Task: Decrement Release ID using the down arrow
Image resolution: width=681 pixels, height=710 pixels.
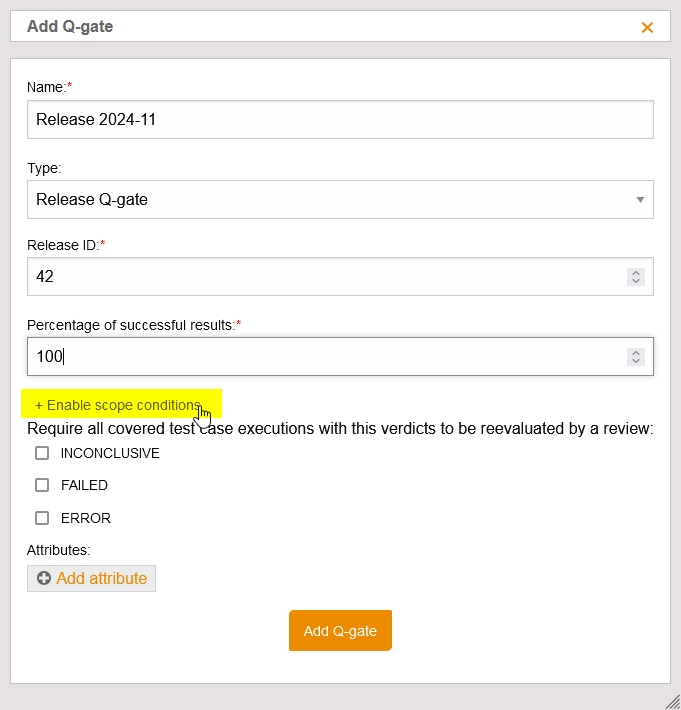Action: click(635, 281)
